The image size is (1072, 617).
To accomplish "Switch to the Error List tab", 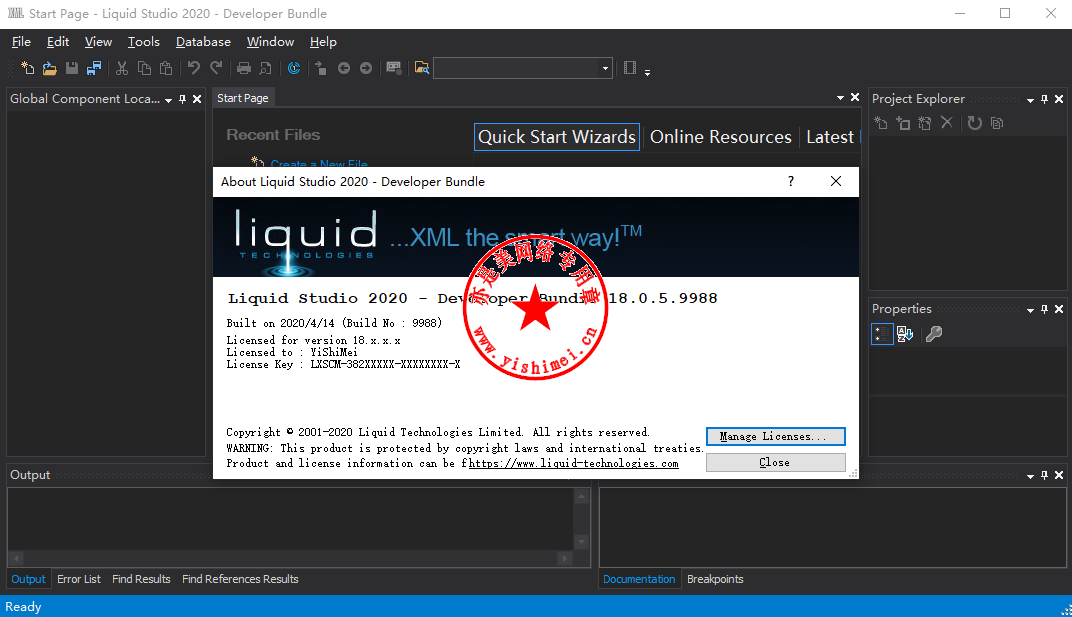I will pyautogui.click(x=79, y=579).
